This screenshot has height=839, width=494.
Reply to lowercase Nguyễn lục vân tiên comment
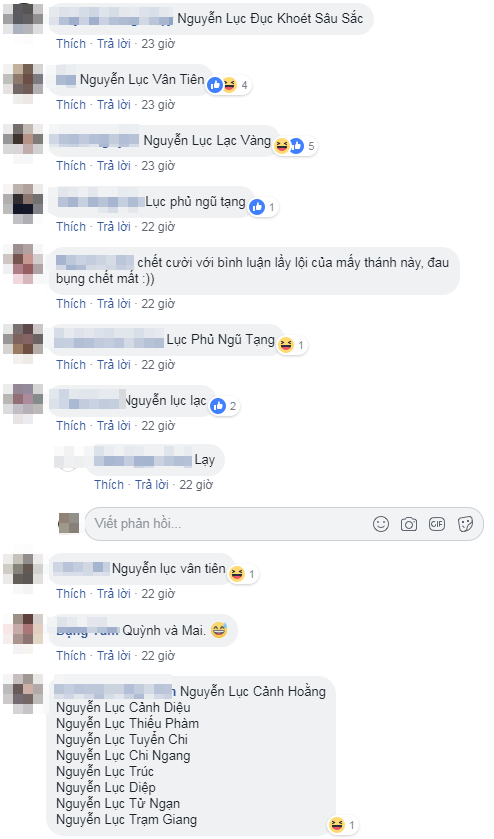click(x=114, y=594)
